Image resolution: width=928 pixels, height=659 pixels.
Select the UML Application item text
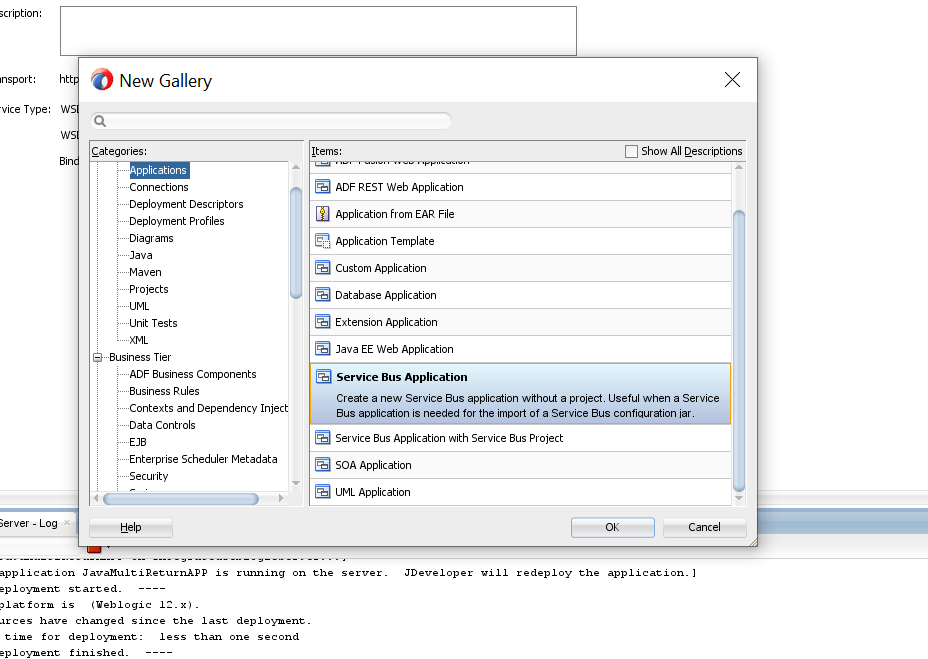coord(373,493)
